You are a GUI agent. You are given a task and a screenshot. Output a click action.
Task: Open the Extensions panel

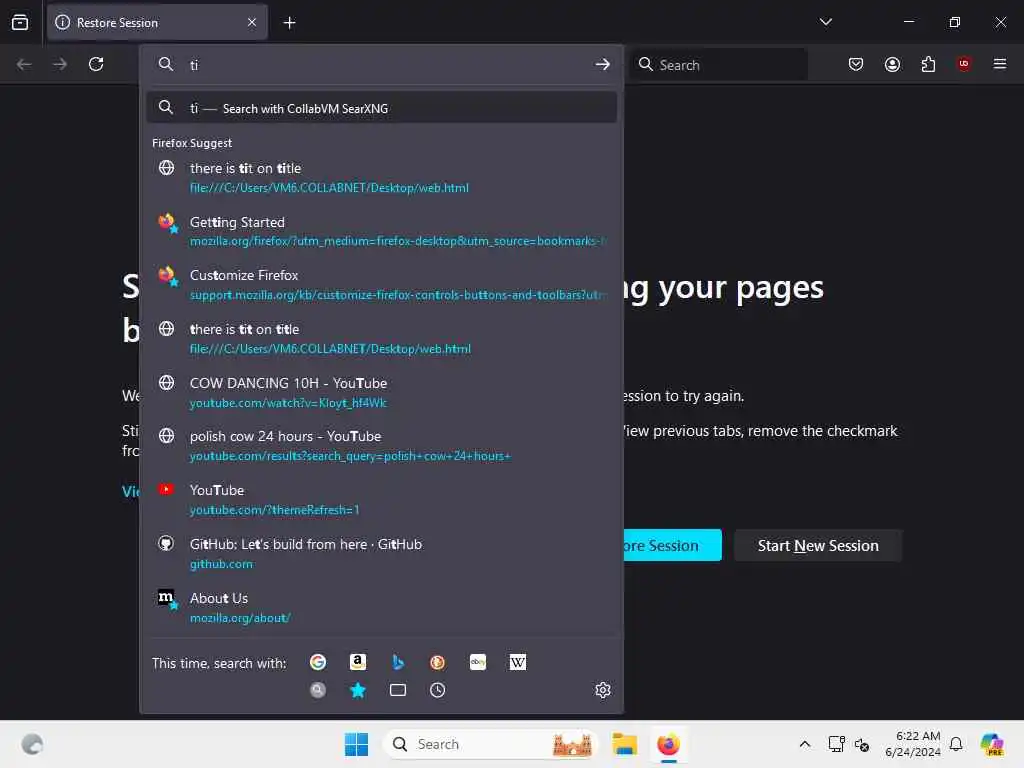point(928,64)
